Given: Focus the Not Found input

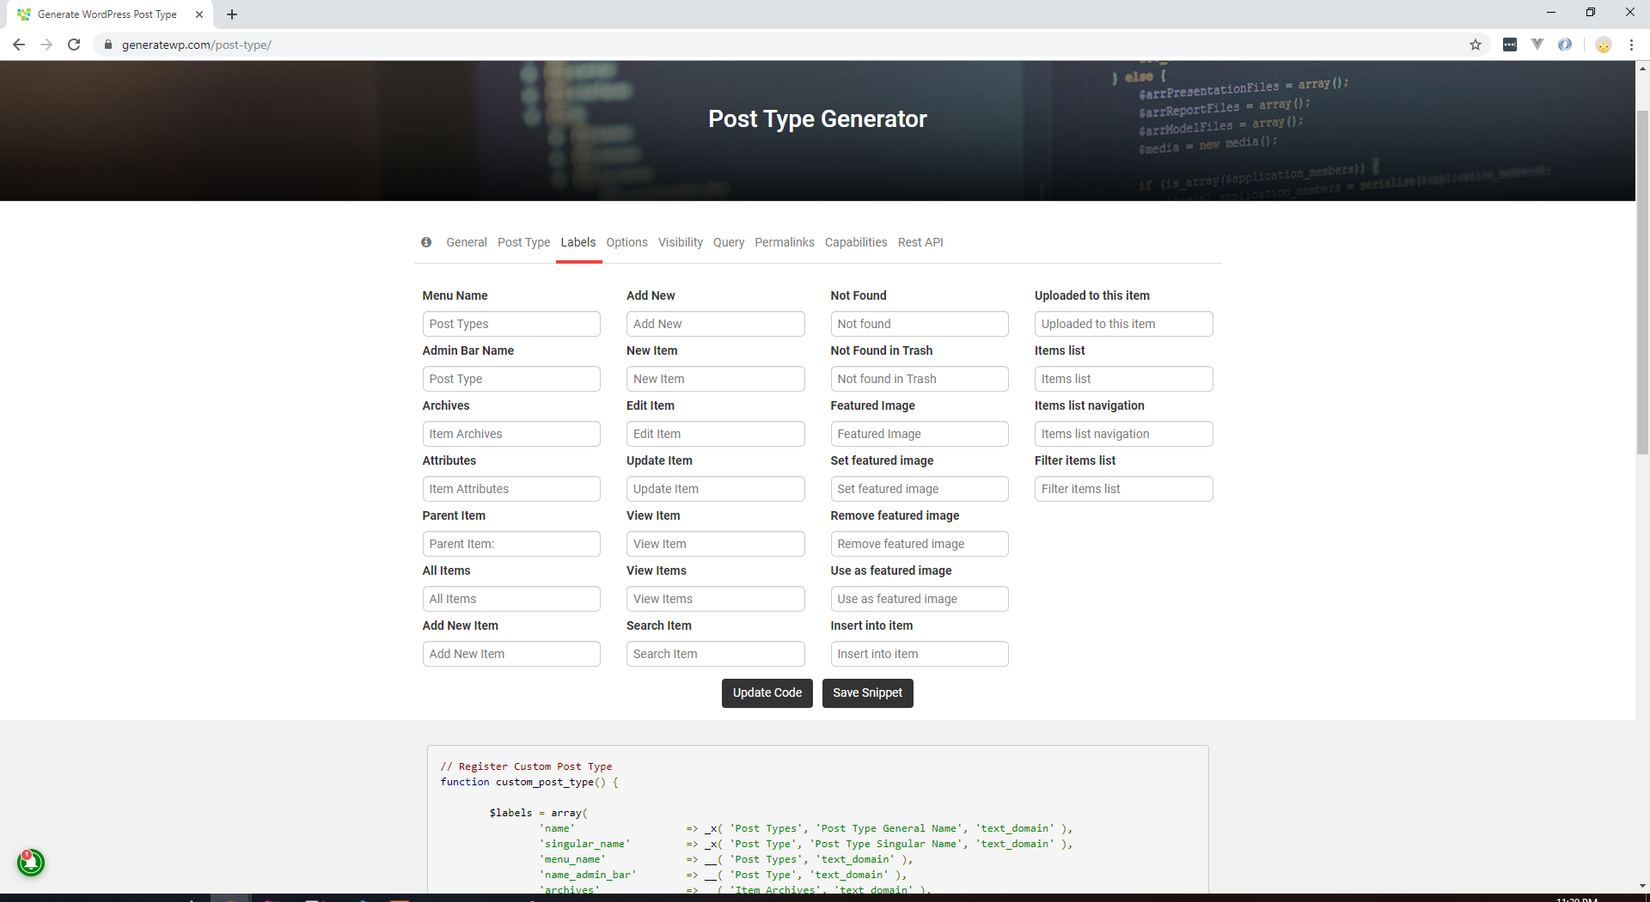Looking at the screenshot, I should click(x=919, y=324).
